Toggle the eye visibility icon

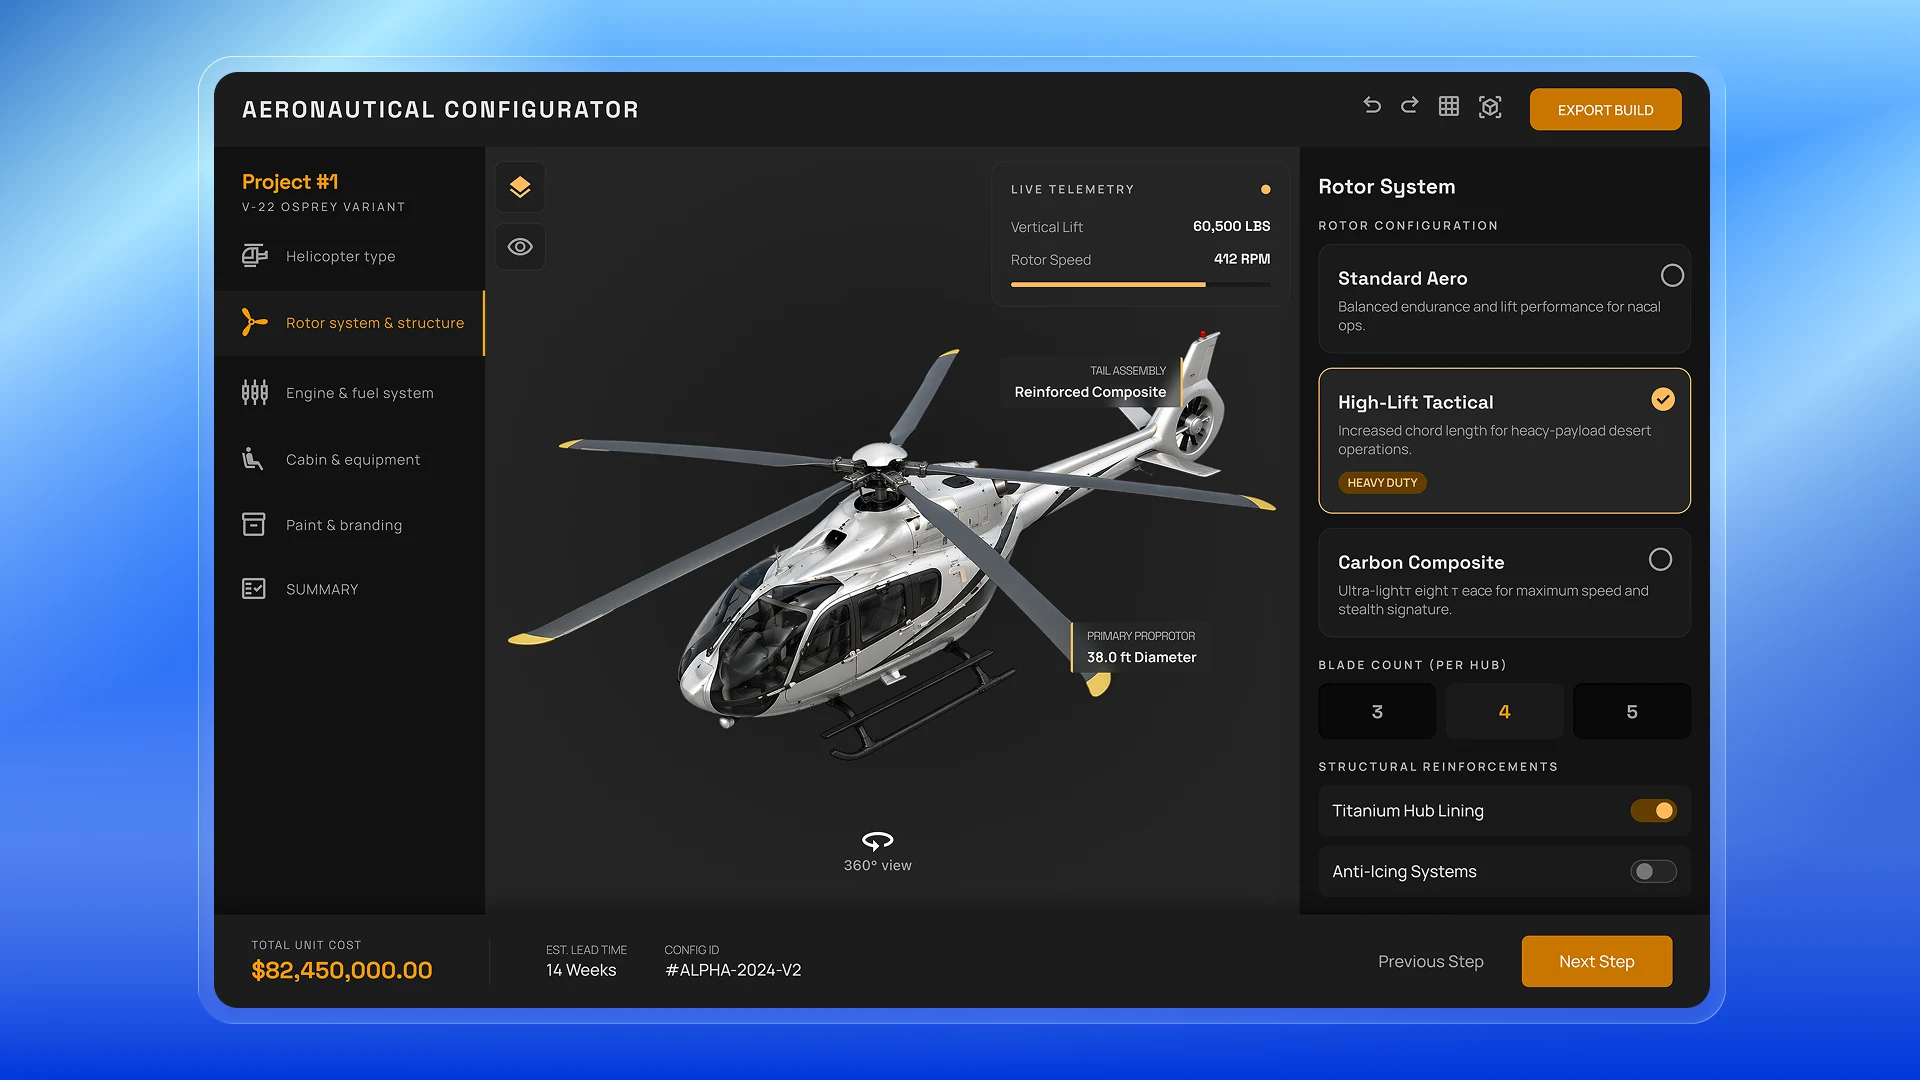click(520, 247)
